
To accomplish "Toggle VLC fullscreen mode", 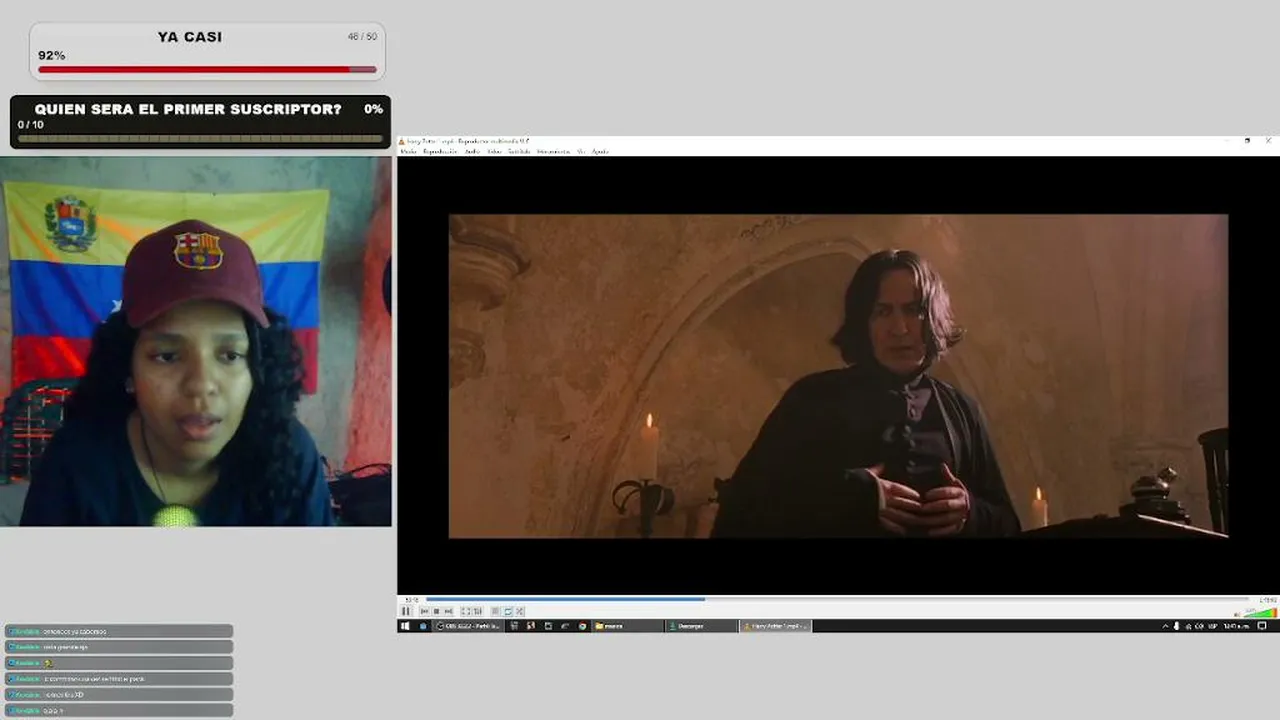I will 465,611.
